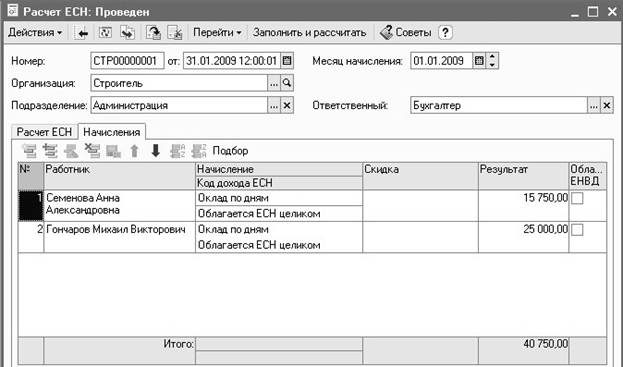Open the Ответственный selection ellipsis button
Image resolution: width=623 pixels, height=367 pixels.
click(593, 105)
